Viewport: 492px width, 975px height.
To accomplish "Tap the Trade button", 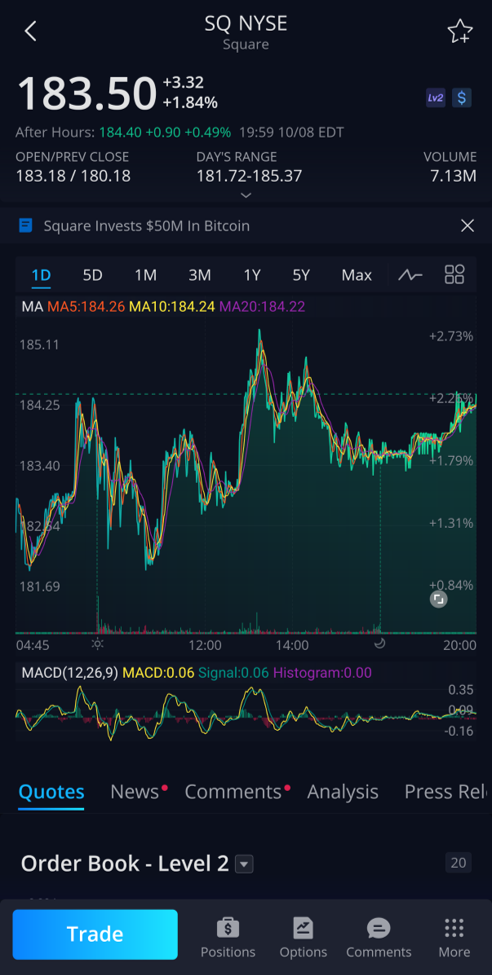I will 95,935.
